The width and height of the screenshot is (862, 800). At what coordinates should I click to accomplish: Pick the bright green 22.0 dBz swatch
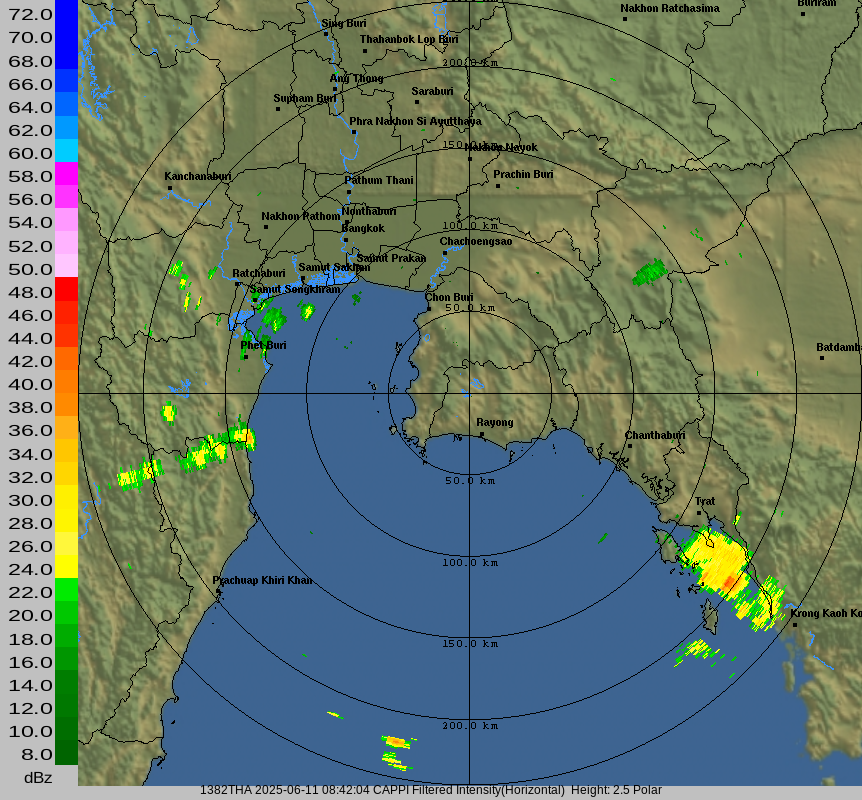point(66,590)
